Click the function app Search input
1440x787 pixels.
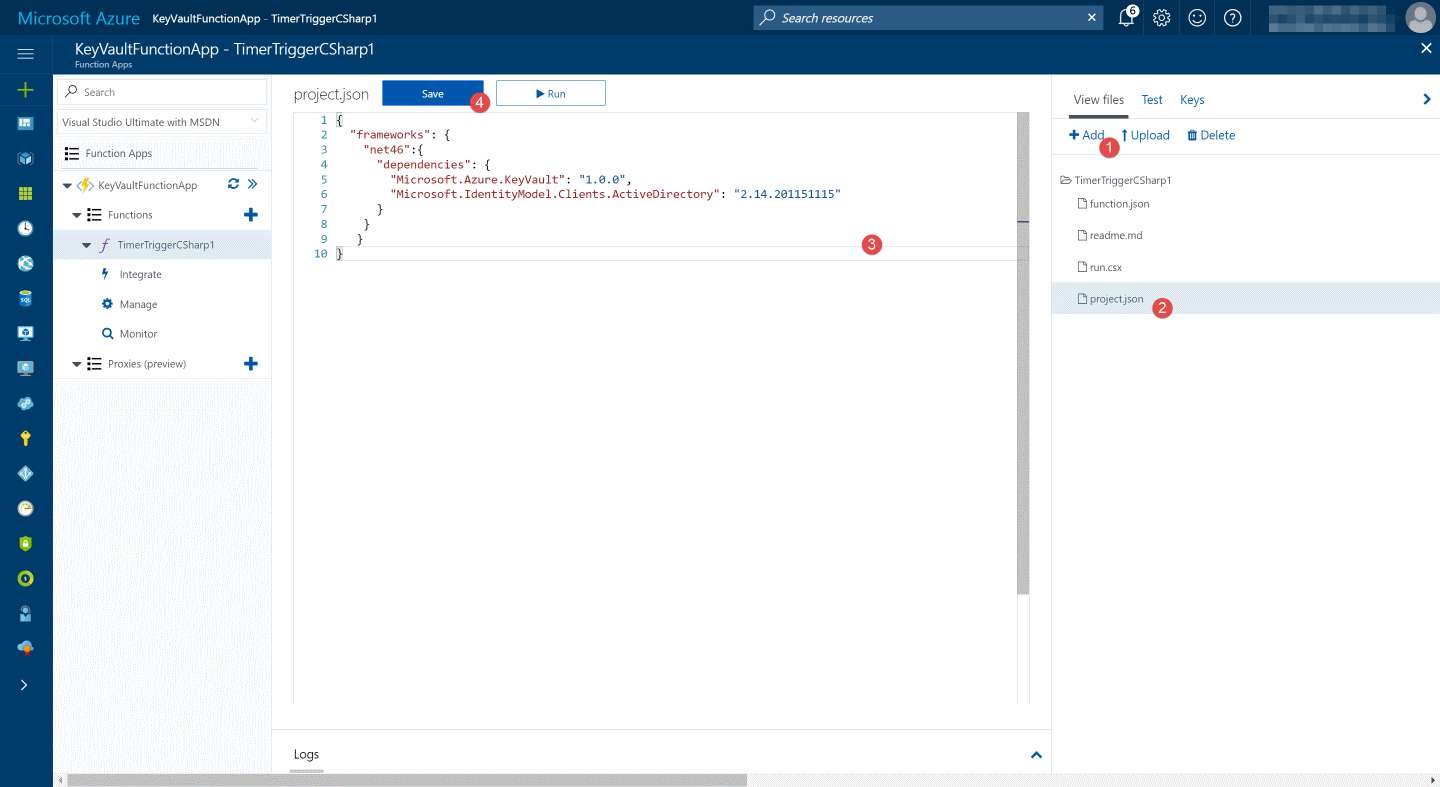click(x=162, y=92)
